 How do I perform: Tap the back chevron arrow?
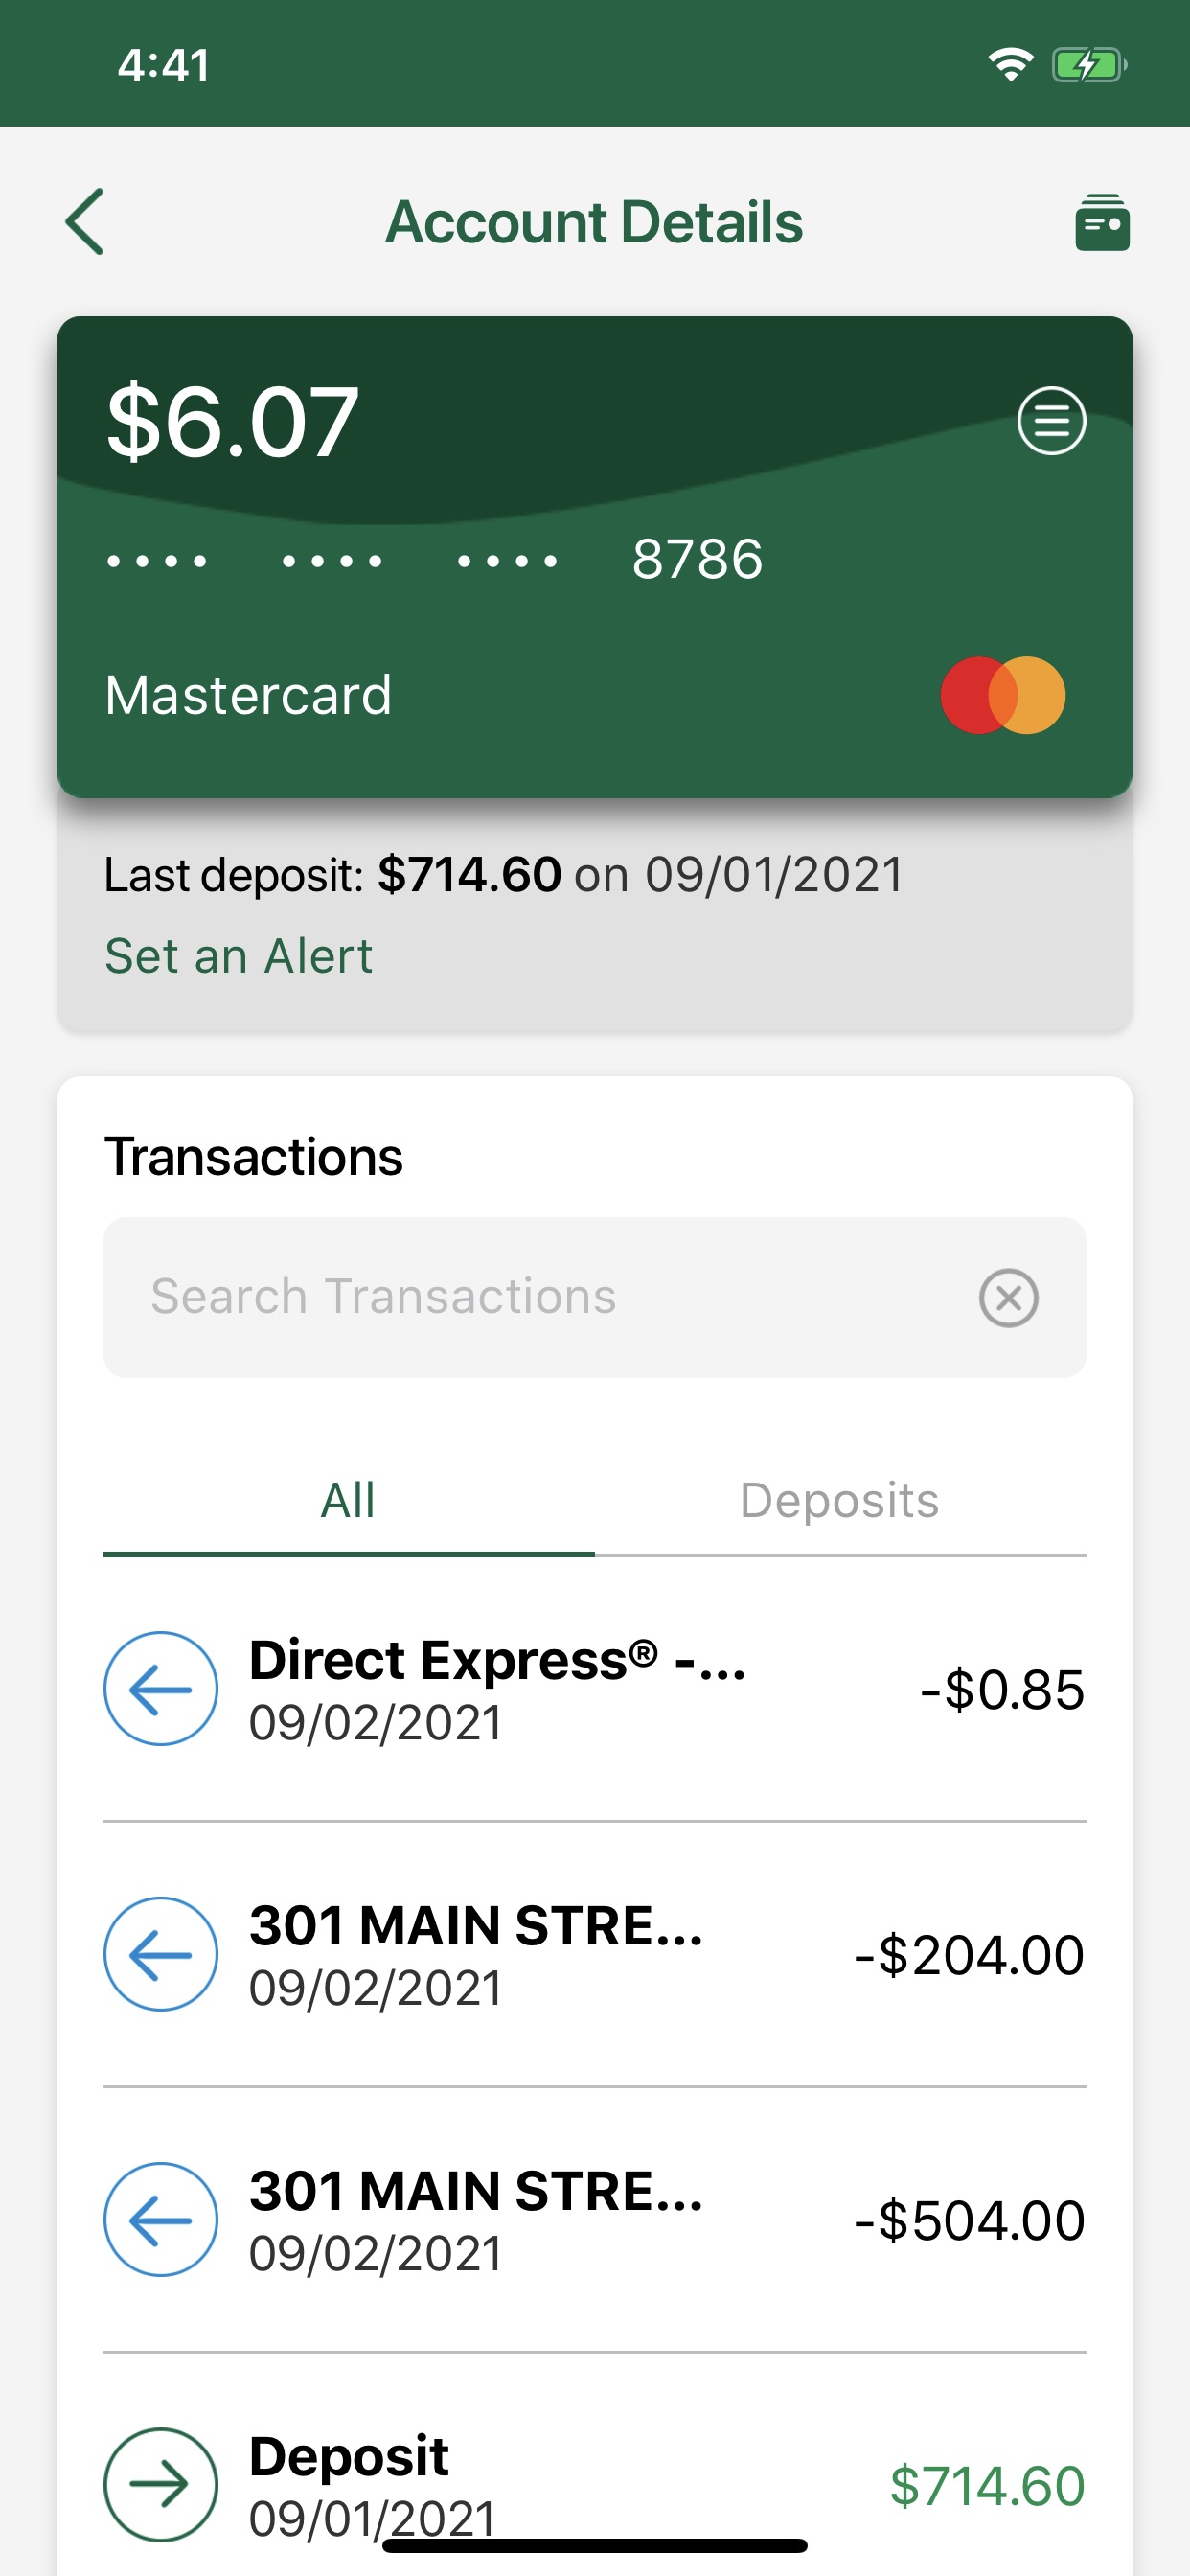(x=85, y=221)
